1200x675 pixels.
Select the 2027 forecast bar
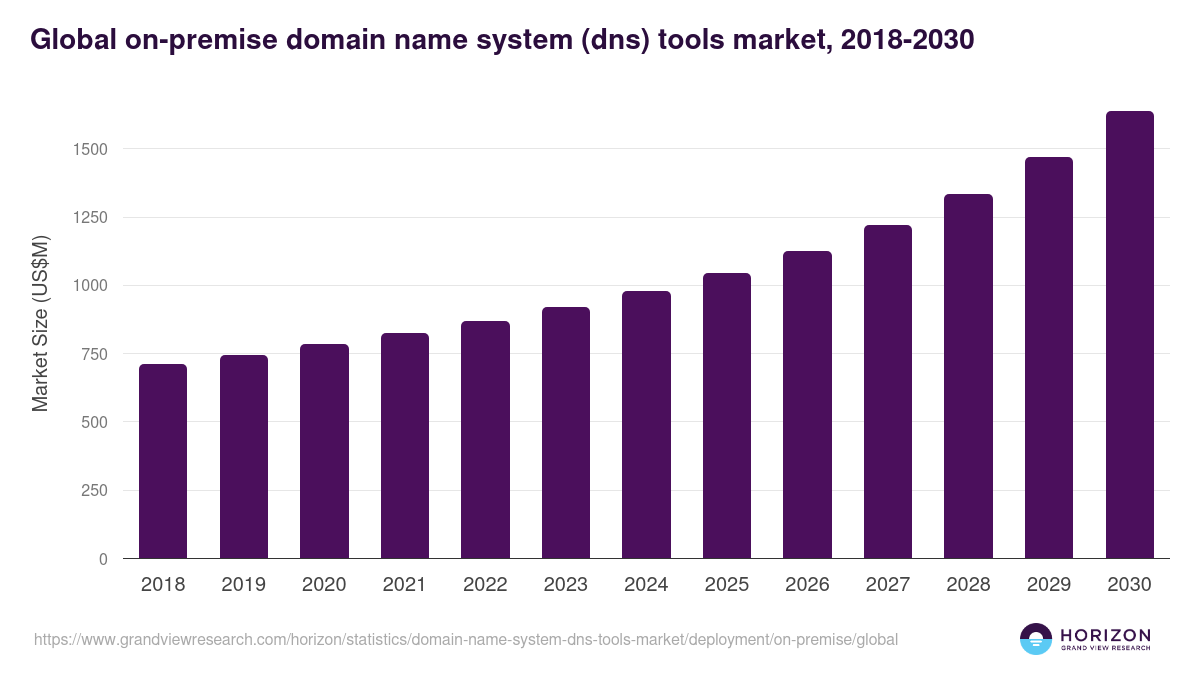point(888,392)
